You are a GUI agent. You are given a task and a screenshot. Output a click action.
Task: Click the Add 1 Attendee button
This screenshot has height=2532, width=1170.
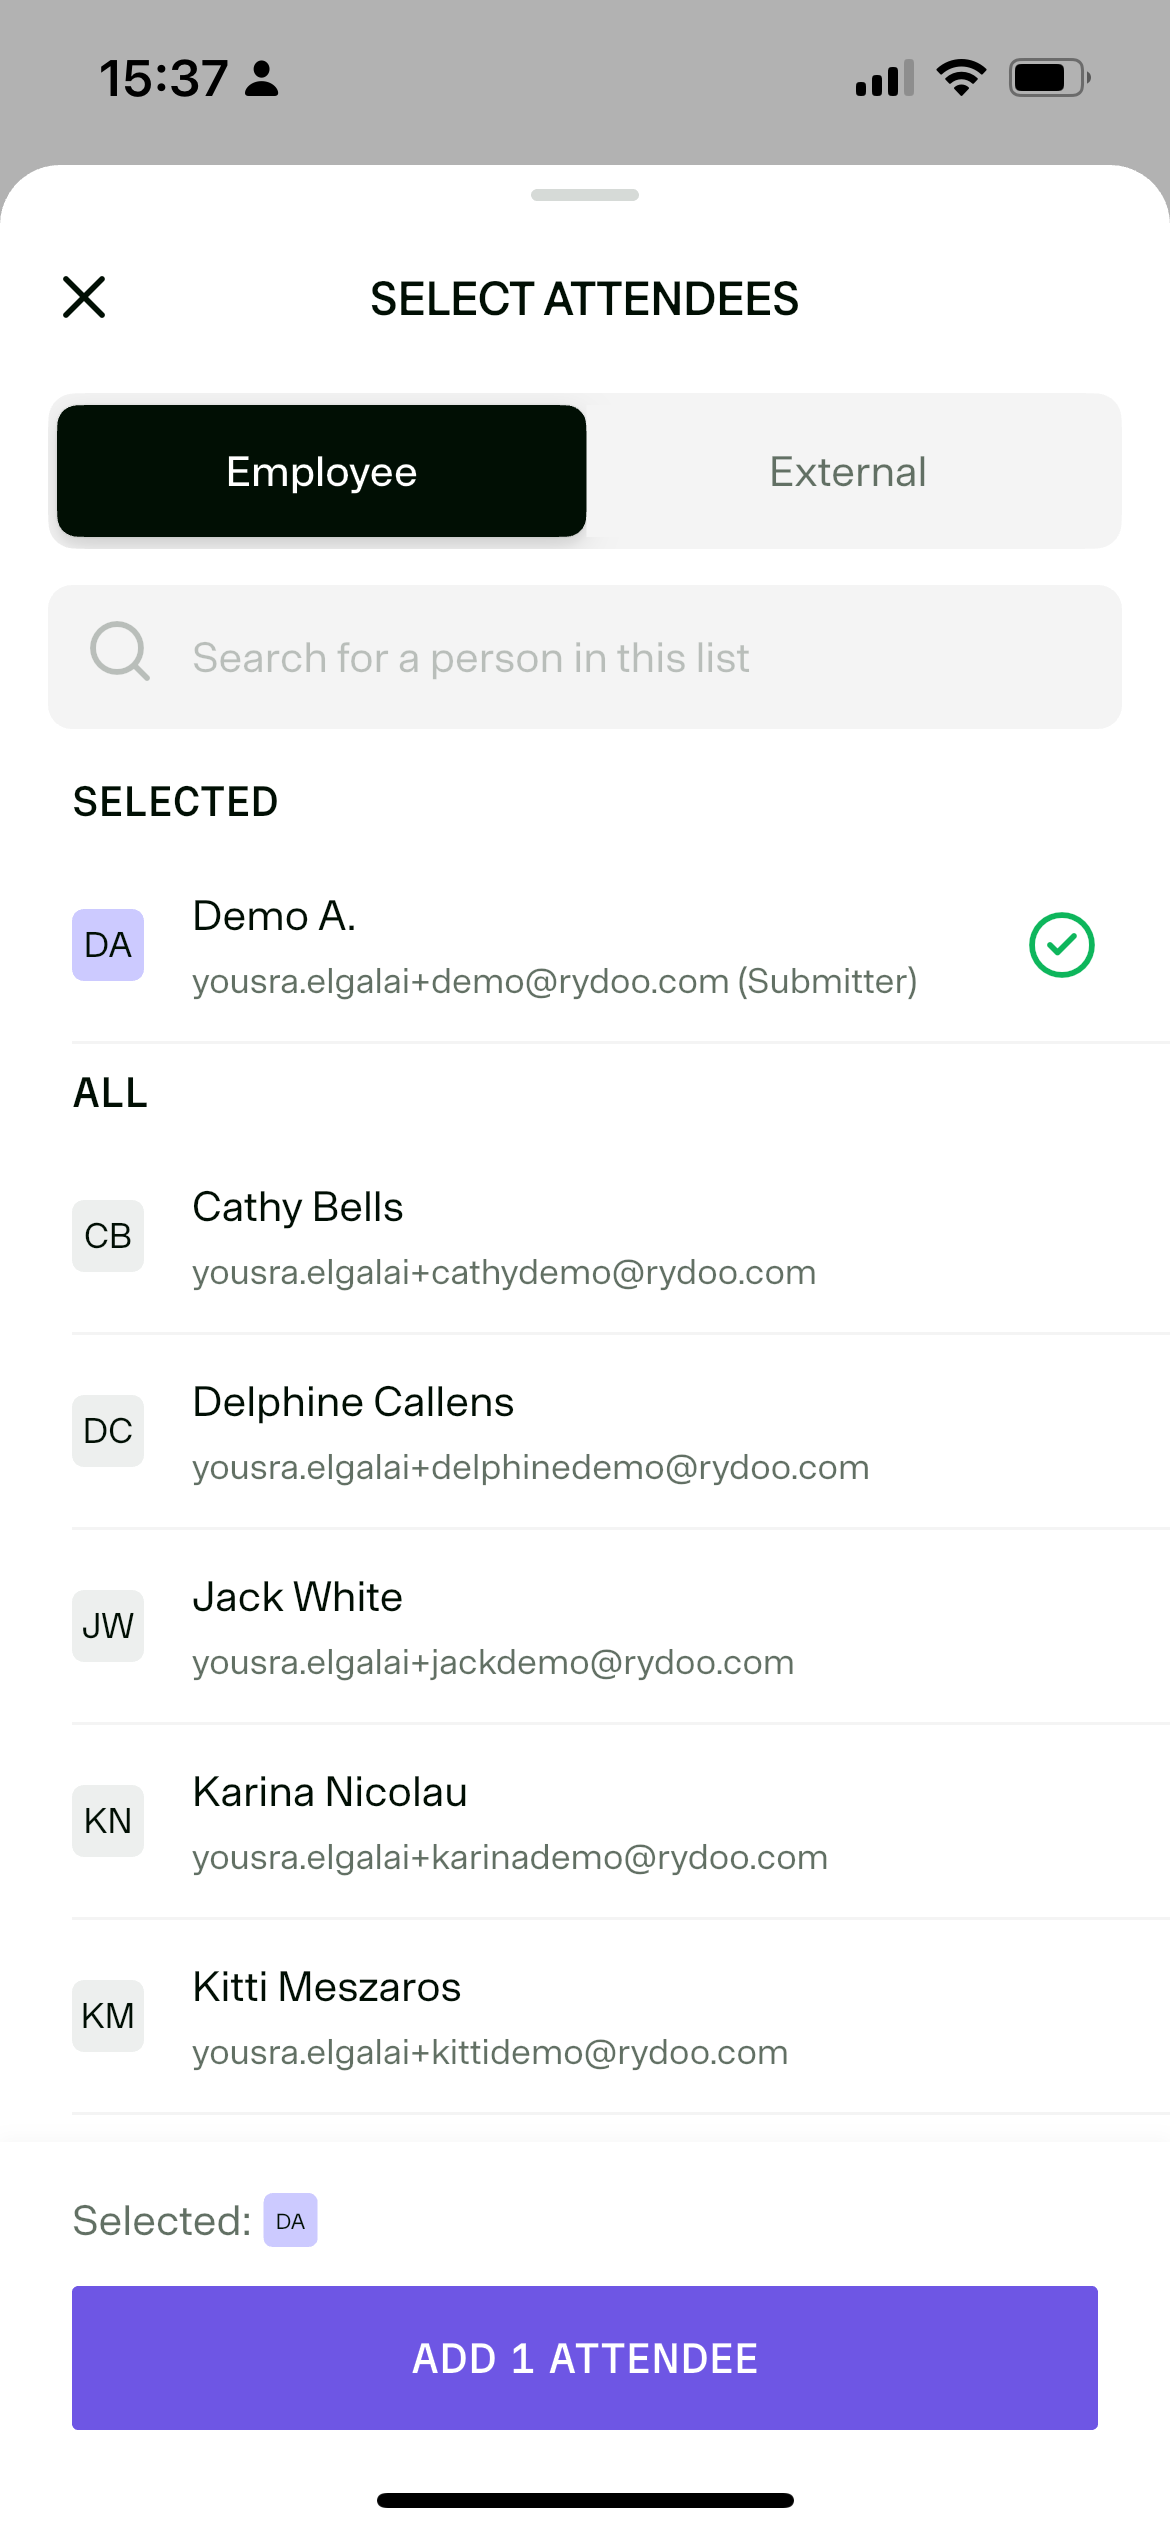tap(585, 2358)
